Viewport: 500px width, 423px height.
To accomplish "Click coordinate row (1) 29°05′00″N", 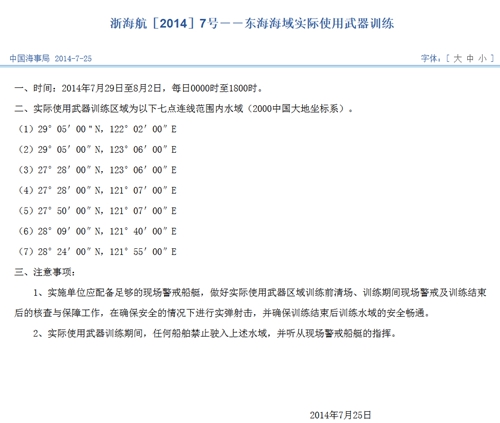I will click(97, 129).
